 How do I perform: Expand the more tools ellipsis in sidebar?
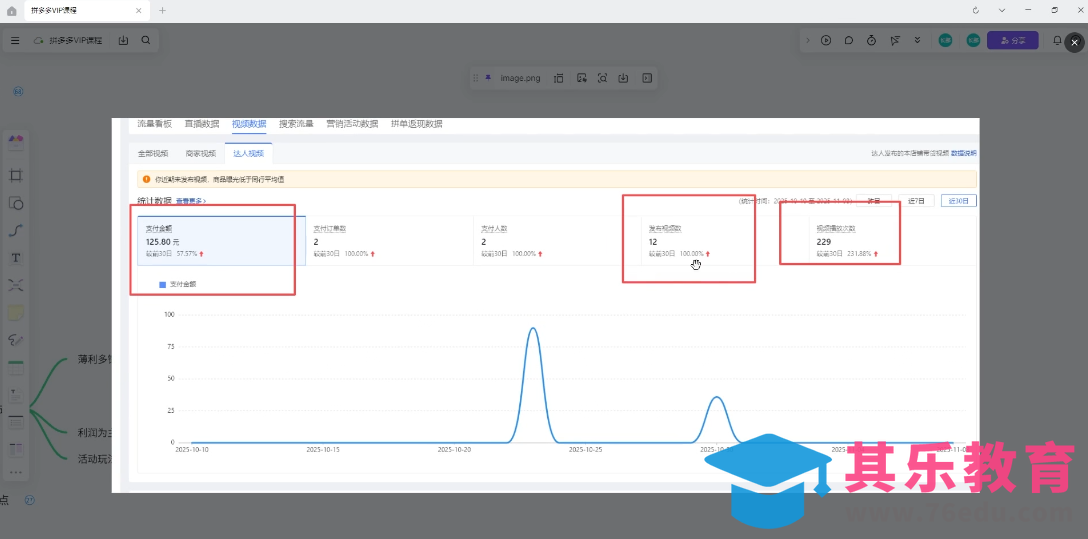pyautogui.click(x=16, y=472)
